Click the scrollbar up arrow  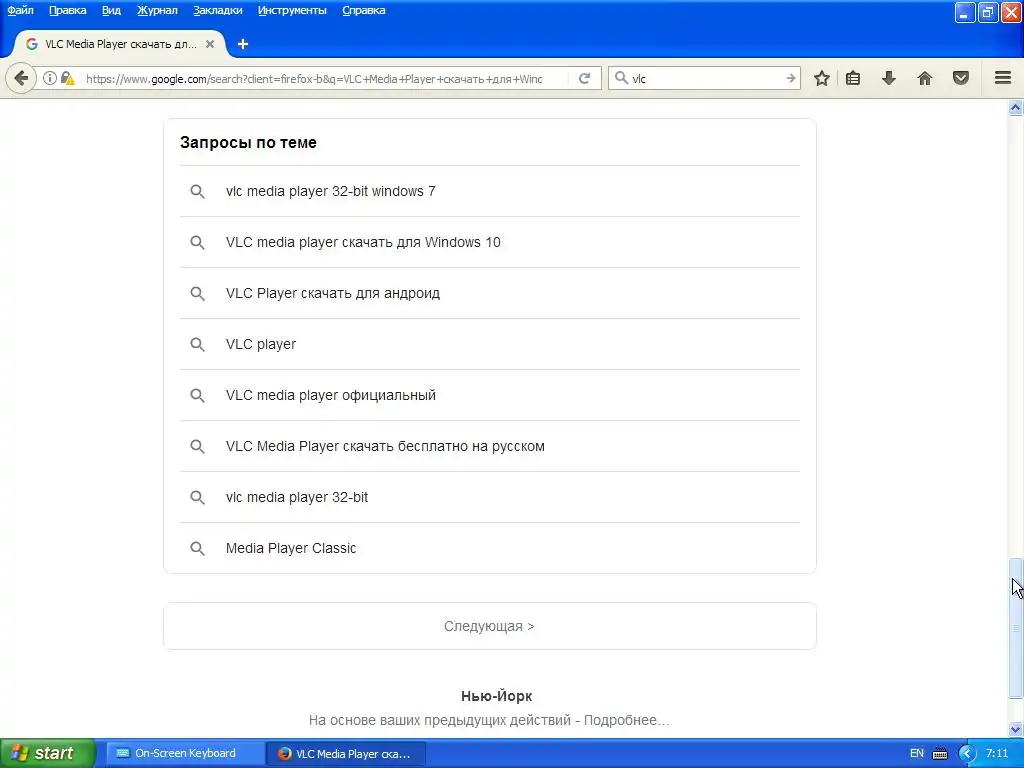1016,107
